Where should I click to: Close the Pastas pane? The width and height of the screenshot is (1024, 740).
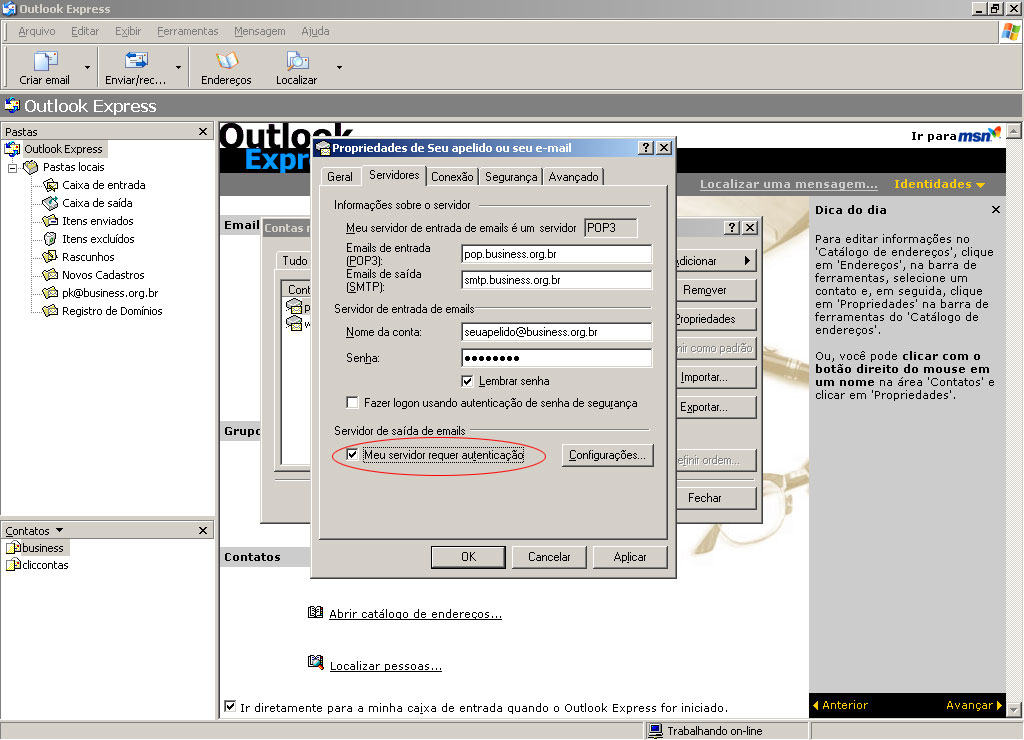(x=203, y=132)
